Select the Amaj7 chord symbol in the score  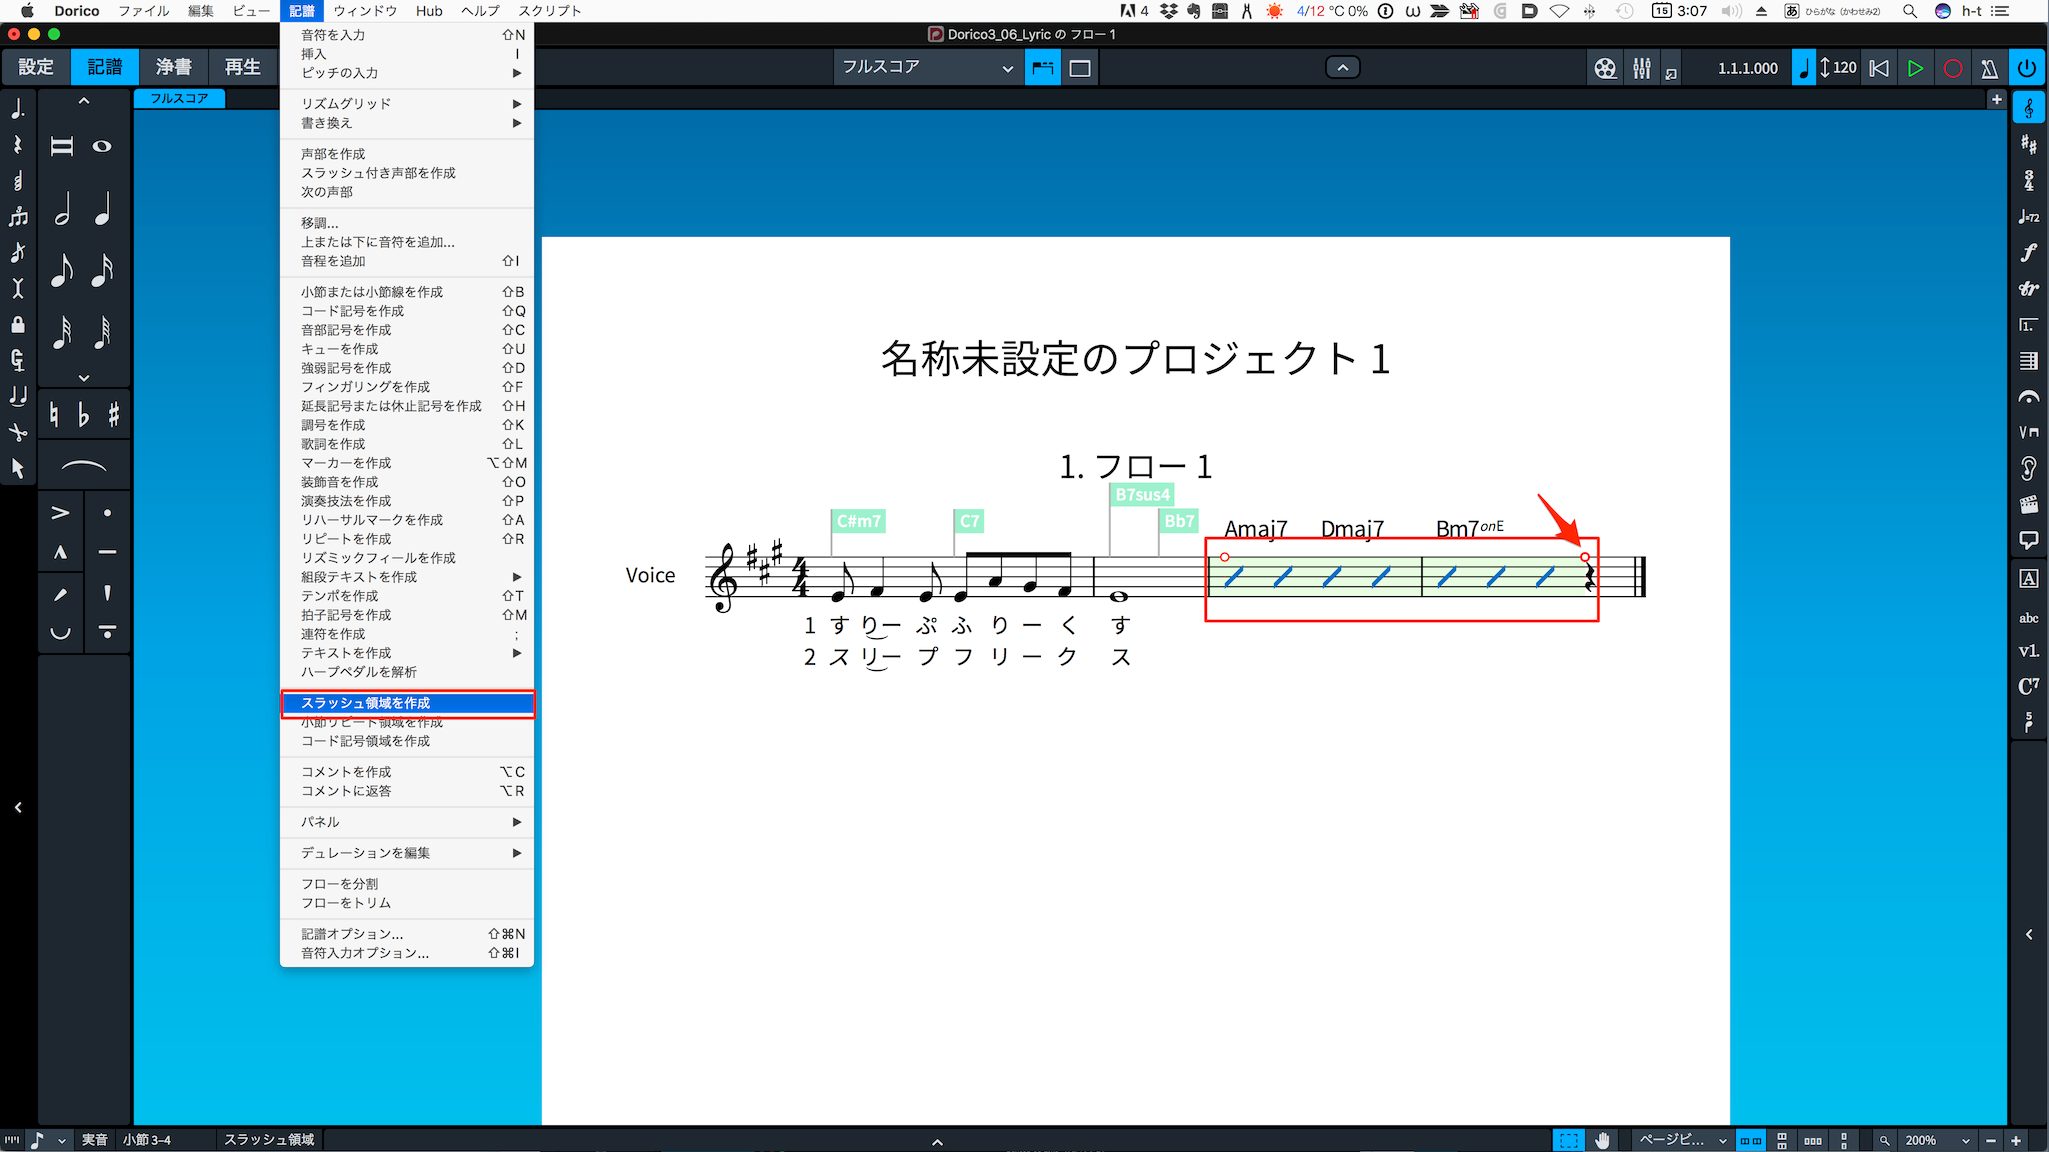(1256, 528)
